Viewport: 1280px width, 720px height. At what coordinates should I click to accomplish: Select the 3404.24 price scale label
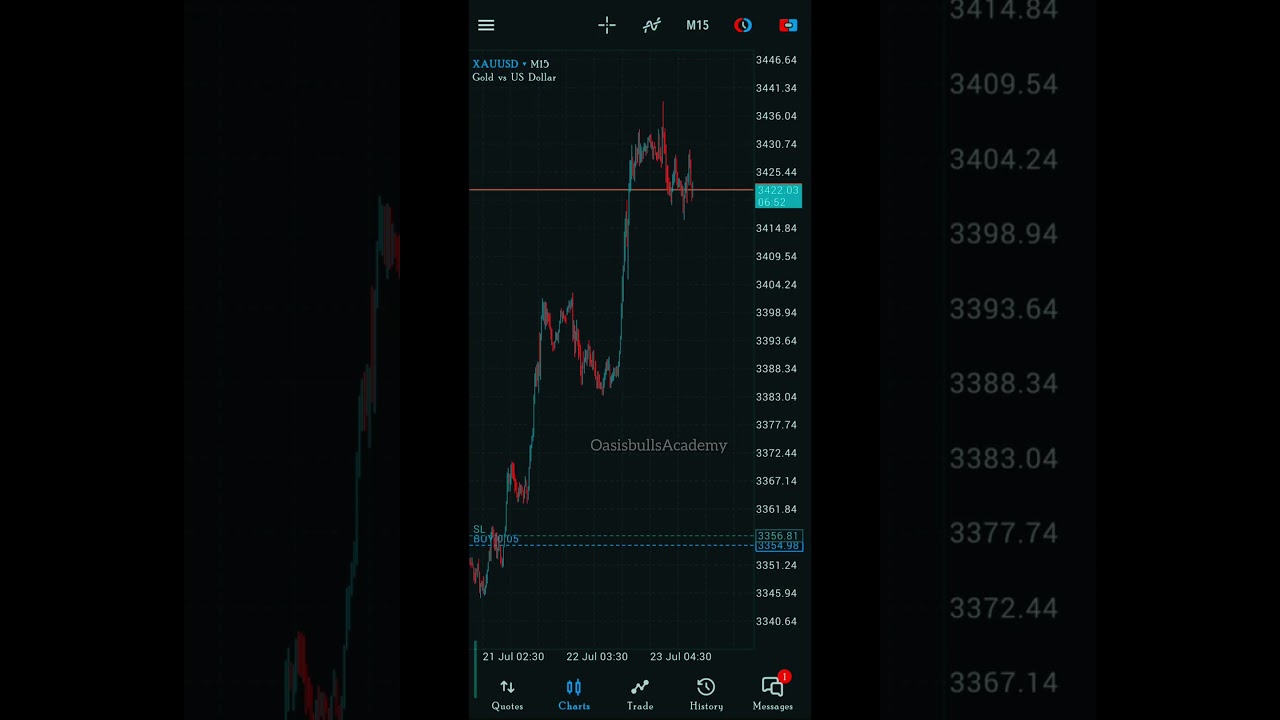[777, 285]
